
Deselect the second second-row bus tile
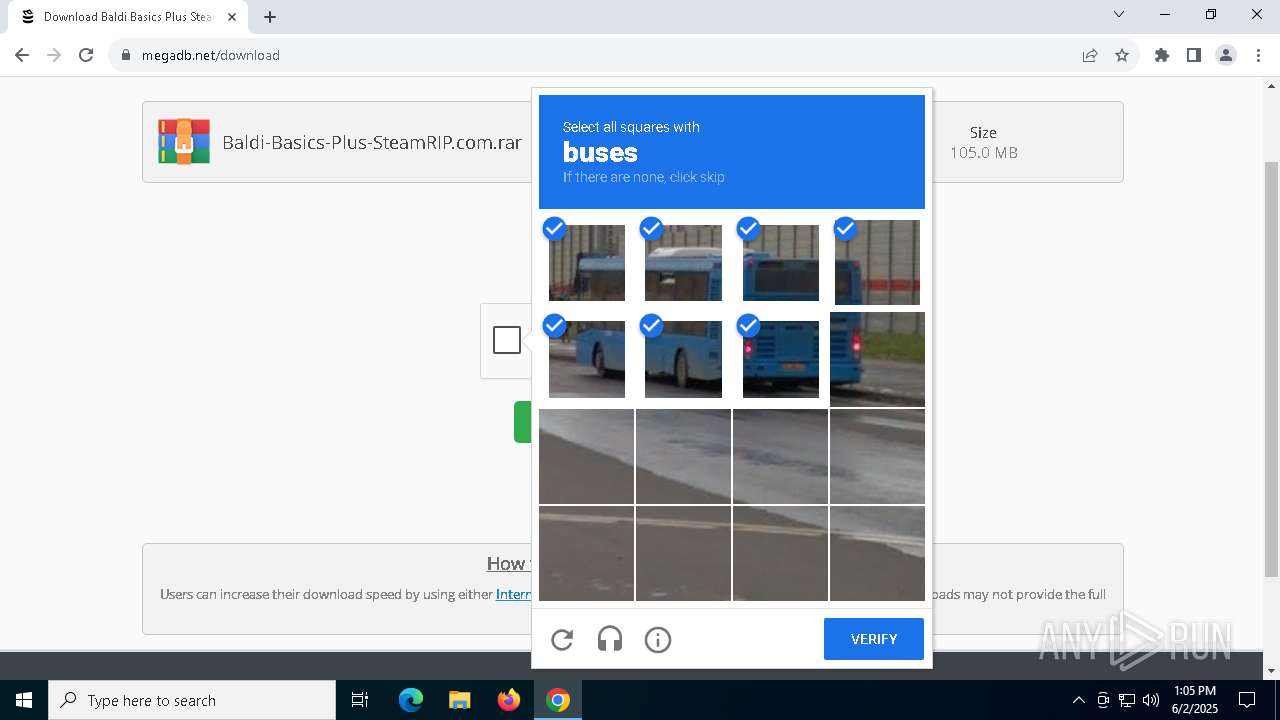click(x=683, y=359)
